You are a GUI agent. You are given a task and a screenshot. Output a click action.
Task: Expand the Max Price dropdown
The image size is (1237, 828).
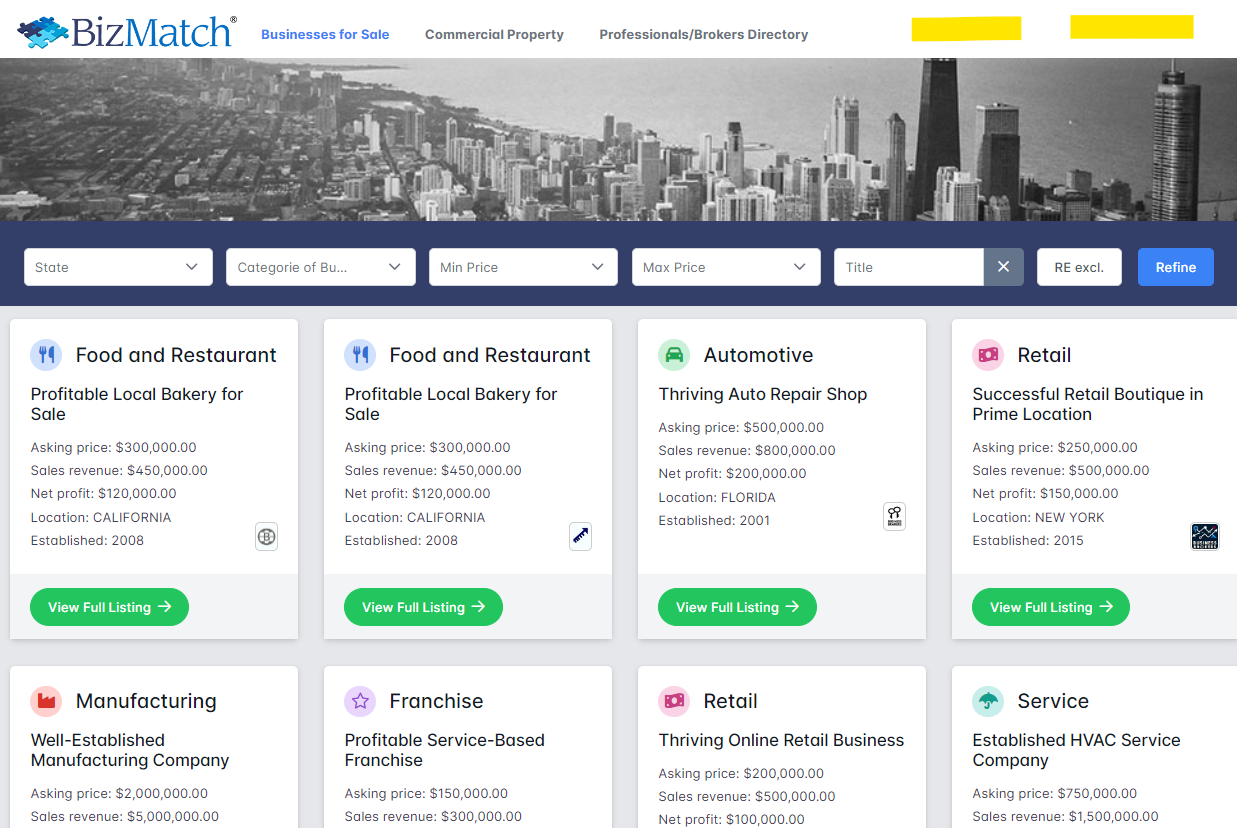click(x=726, y=267)
